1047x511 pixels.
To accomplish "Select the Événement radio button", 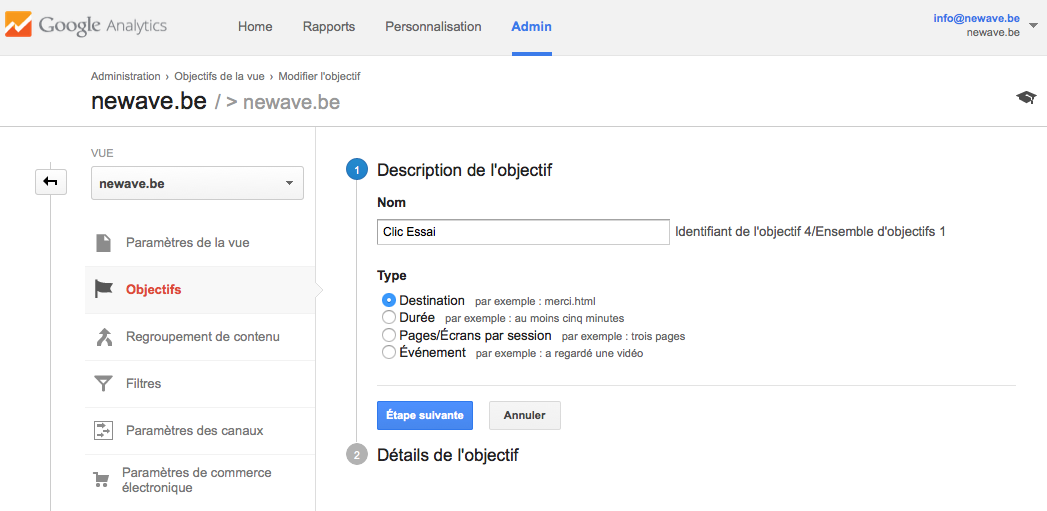I will (x=389, y=352).
